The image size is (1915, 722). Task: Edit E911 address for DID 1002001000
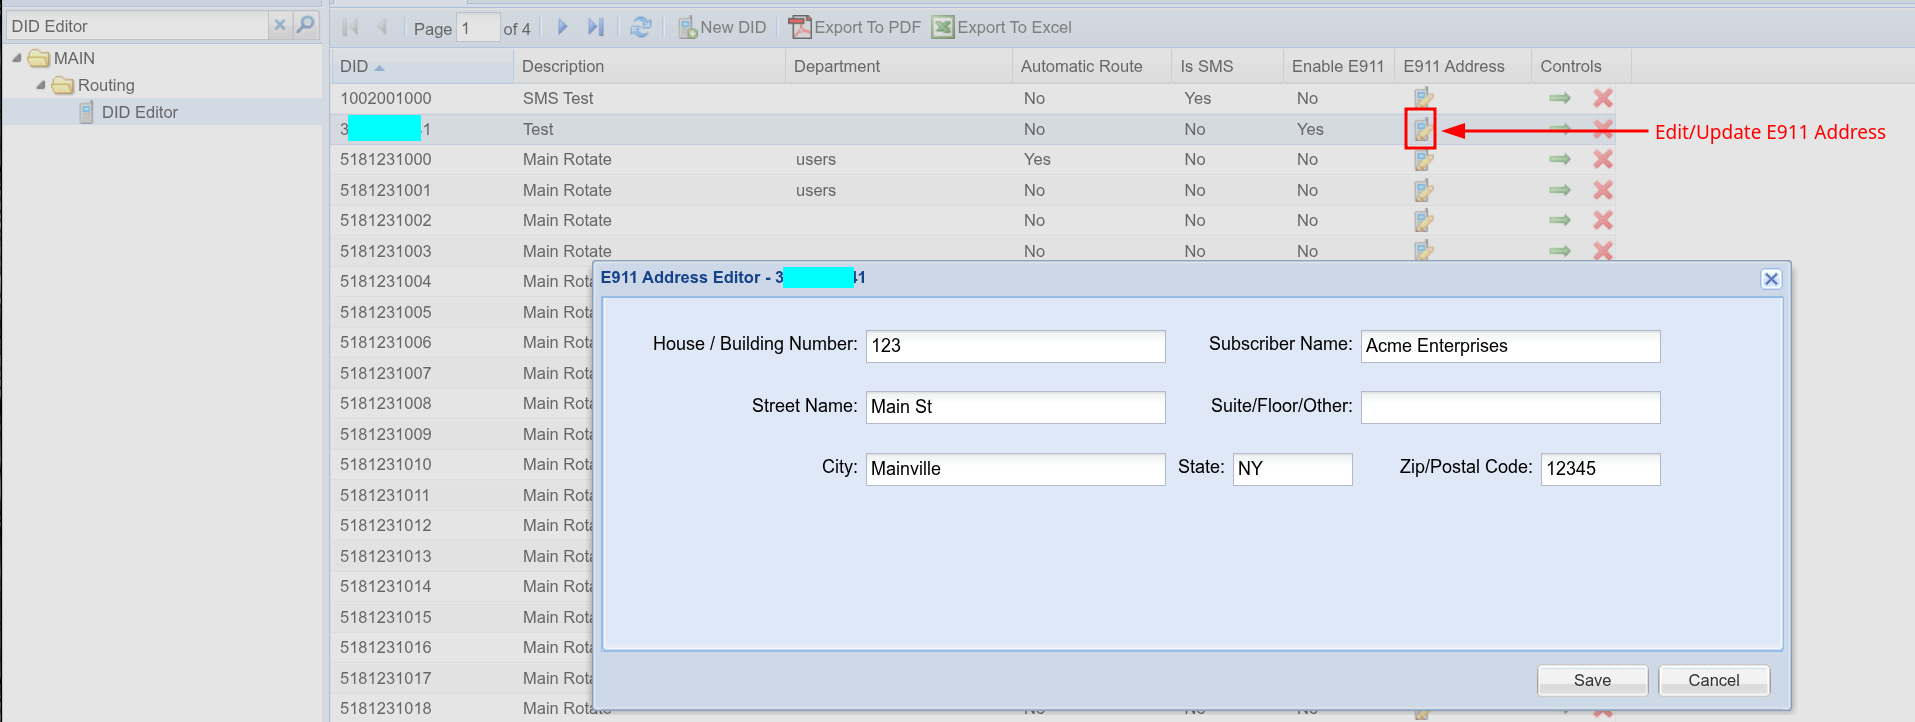pyautogui.click(x=1423, y=98)
